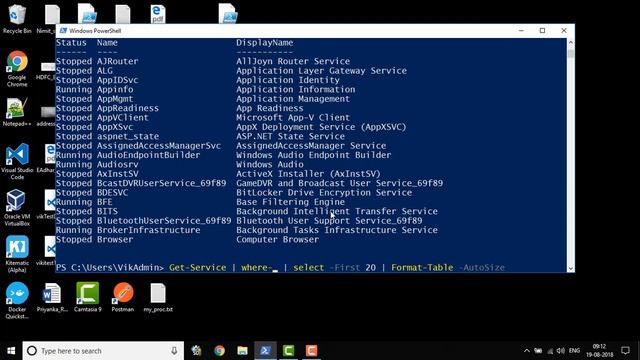Click the PowerShell scrollbar thumb
This screenshot has height=360, width=640.
coord(571,53)
